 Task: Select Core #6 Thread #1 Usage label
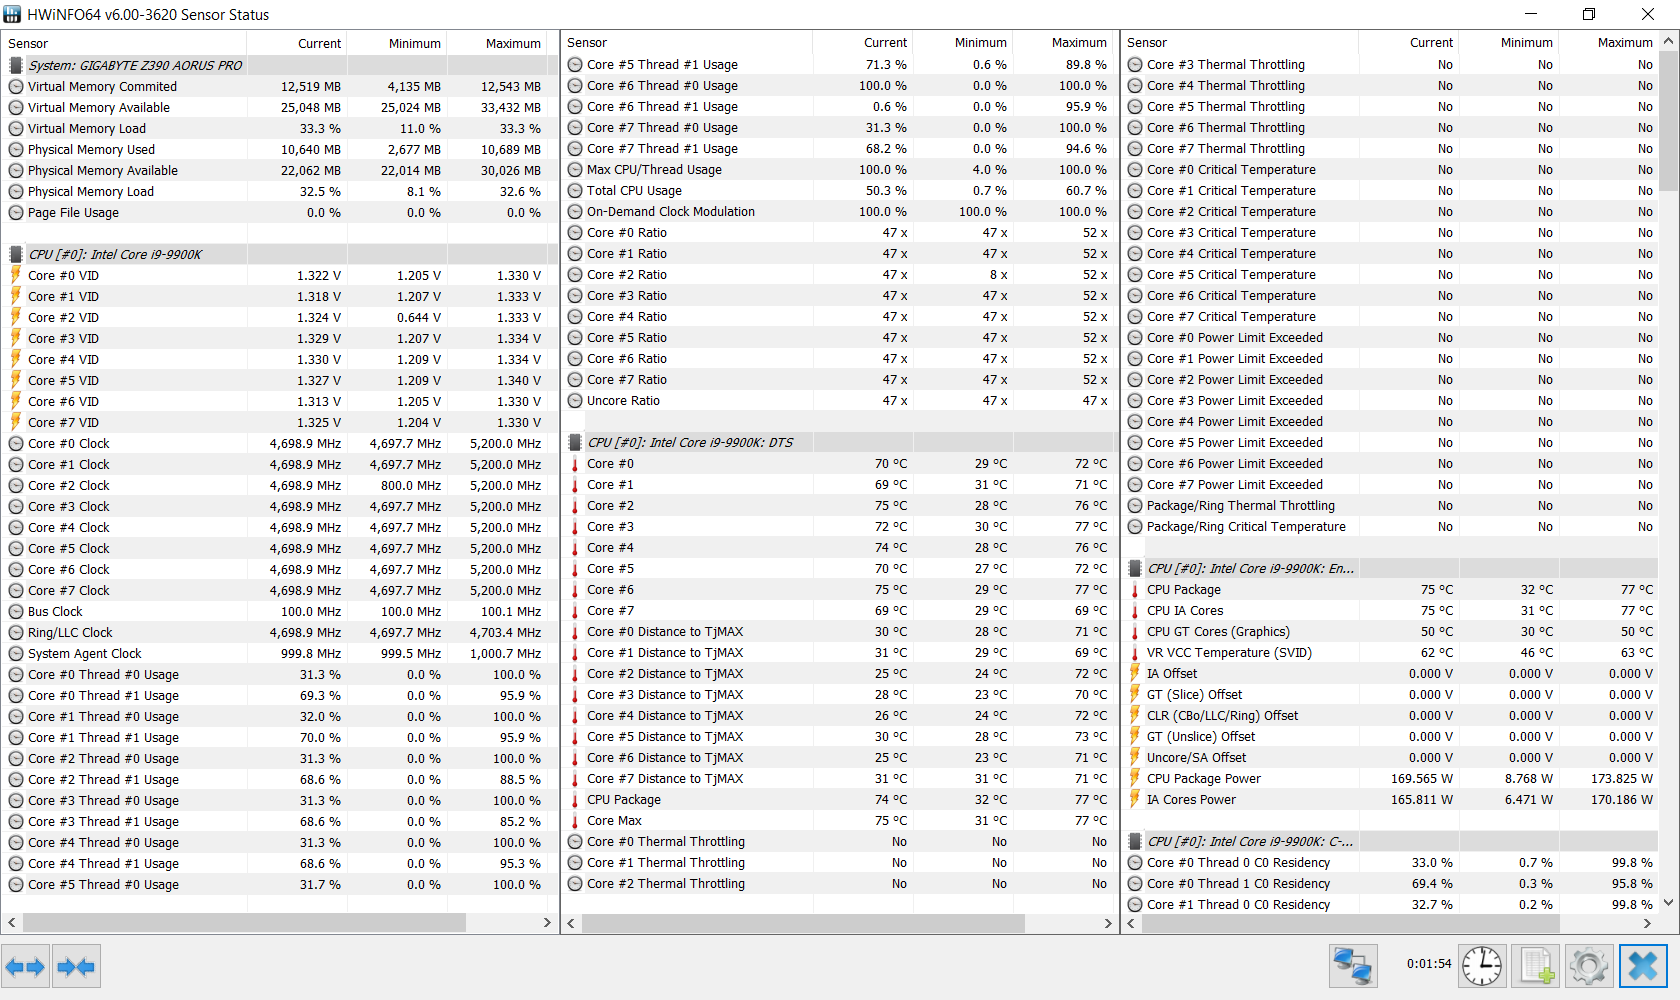(x=662, y=106)
